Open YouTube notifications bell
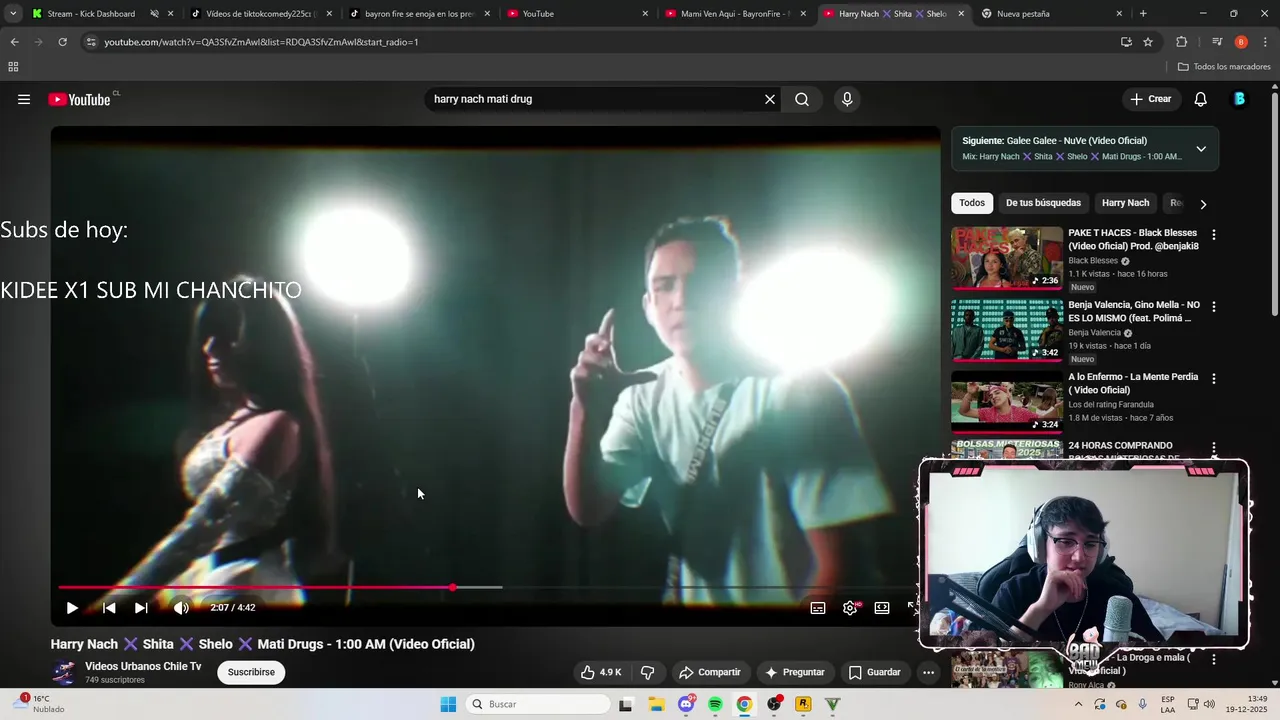The width and height of the screenshot is (1280, 720). tap(1201, 99)
